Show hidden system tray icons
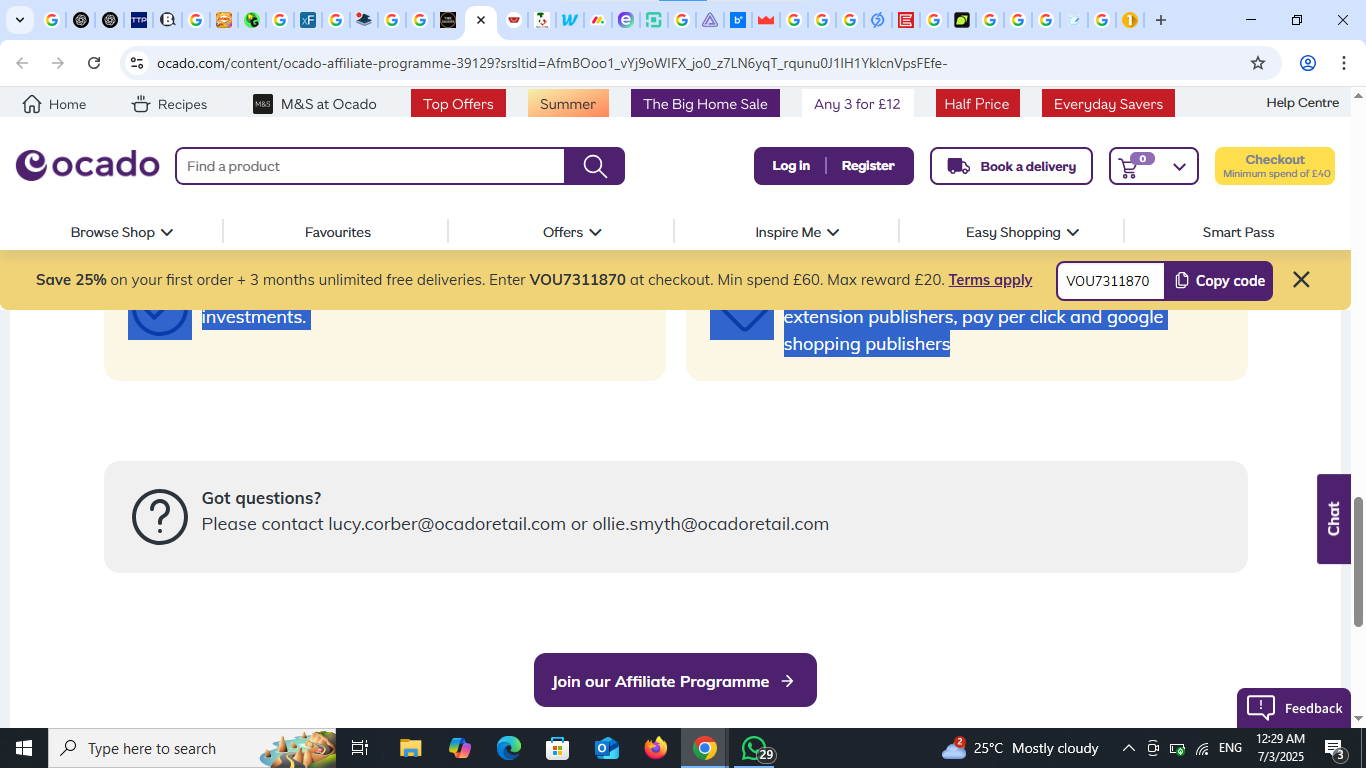The width and height of the screenshot is (1366, 768). click(1129, 748)
